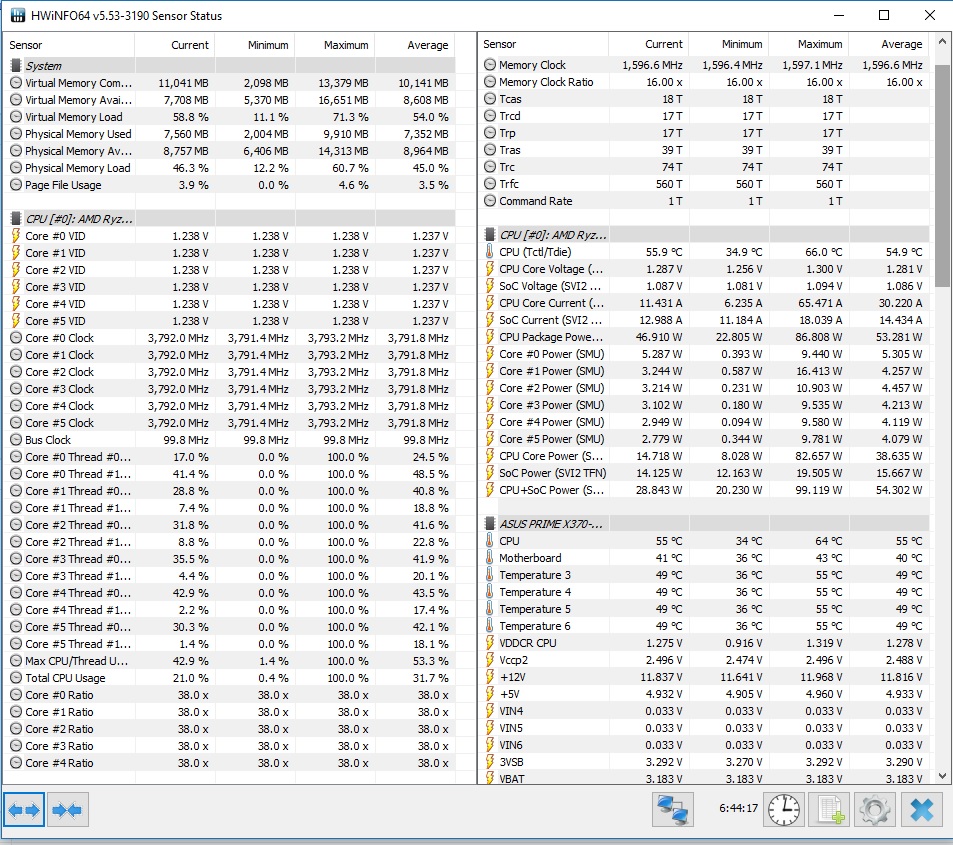Click the HWiNFO64 title bar app icon
Viewport: 953px width, 845px height.
click(x=18, y=15)
